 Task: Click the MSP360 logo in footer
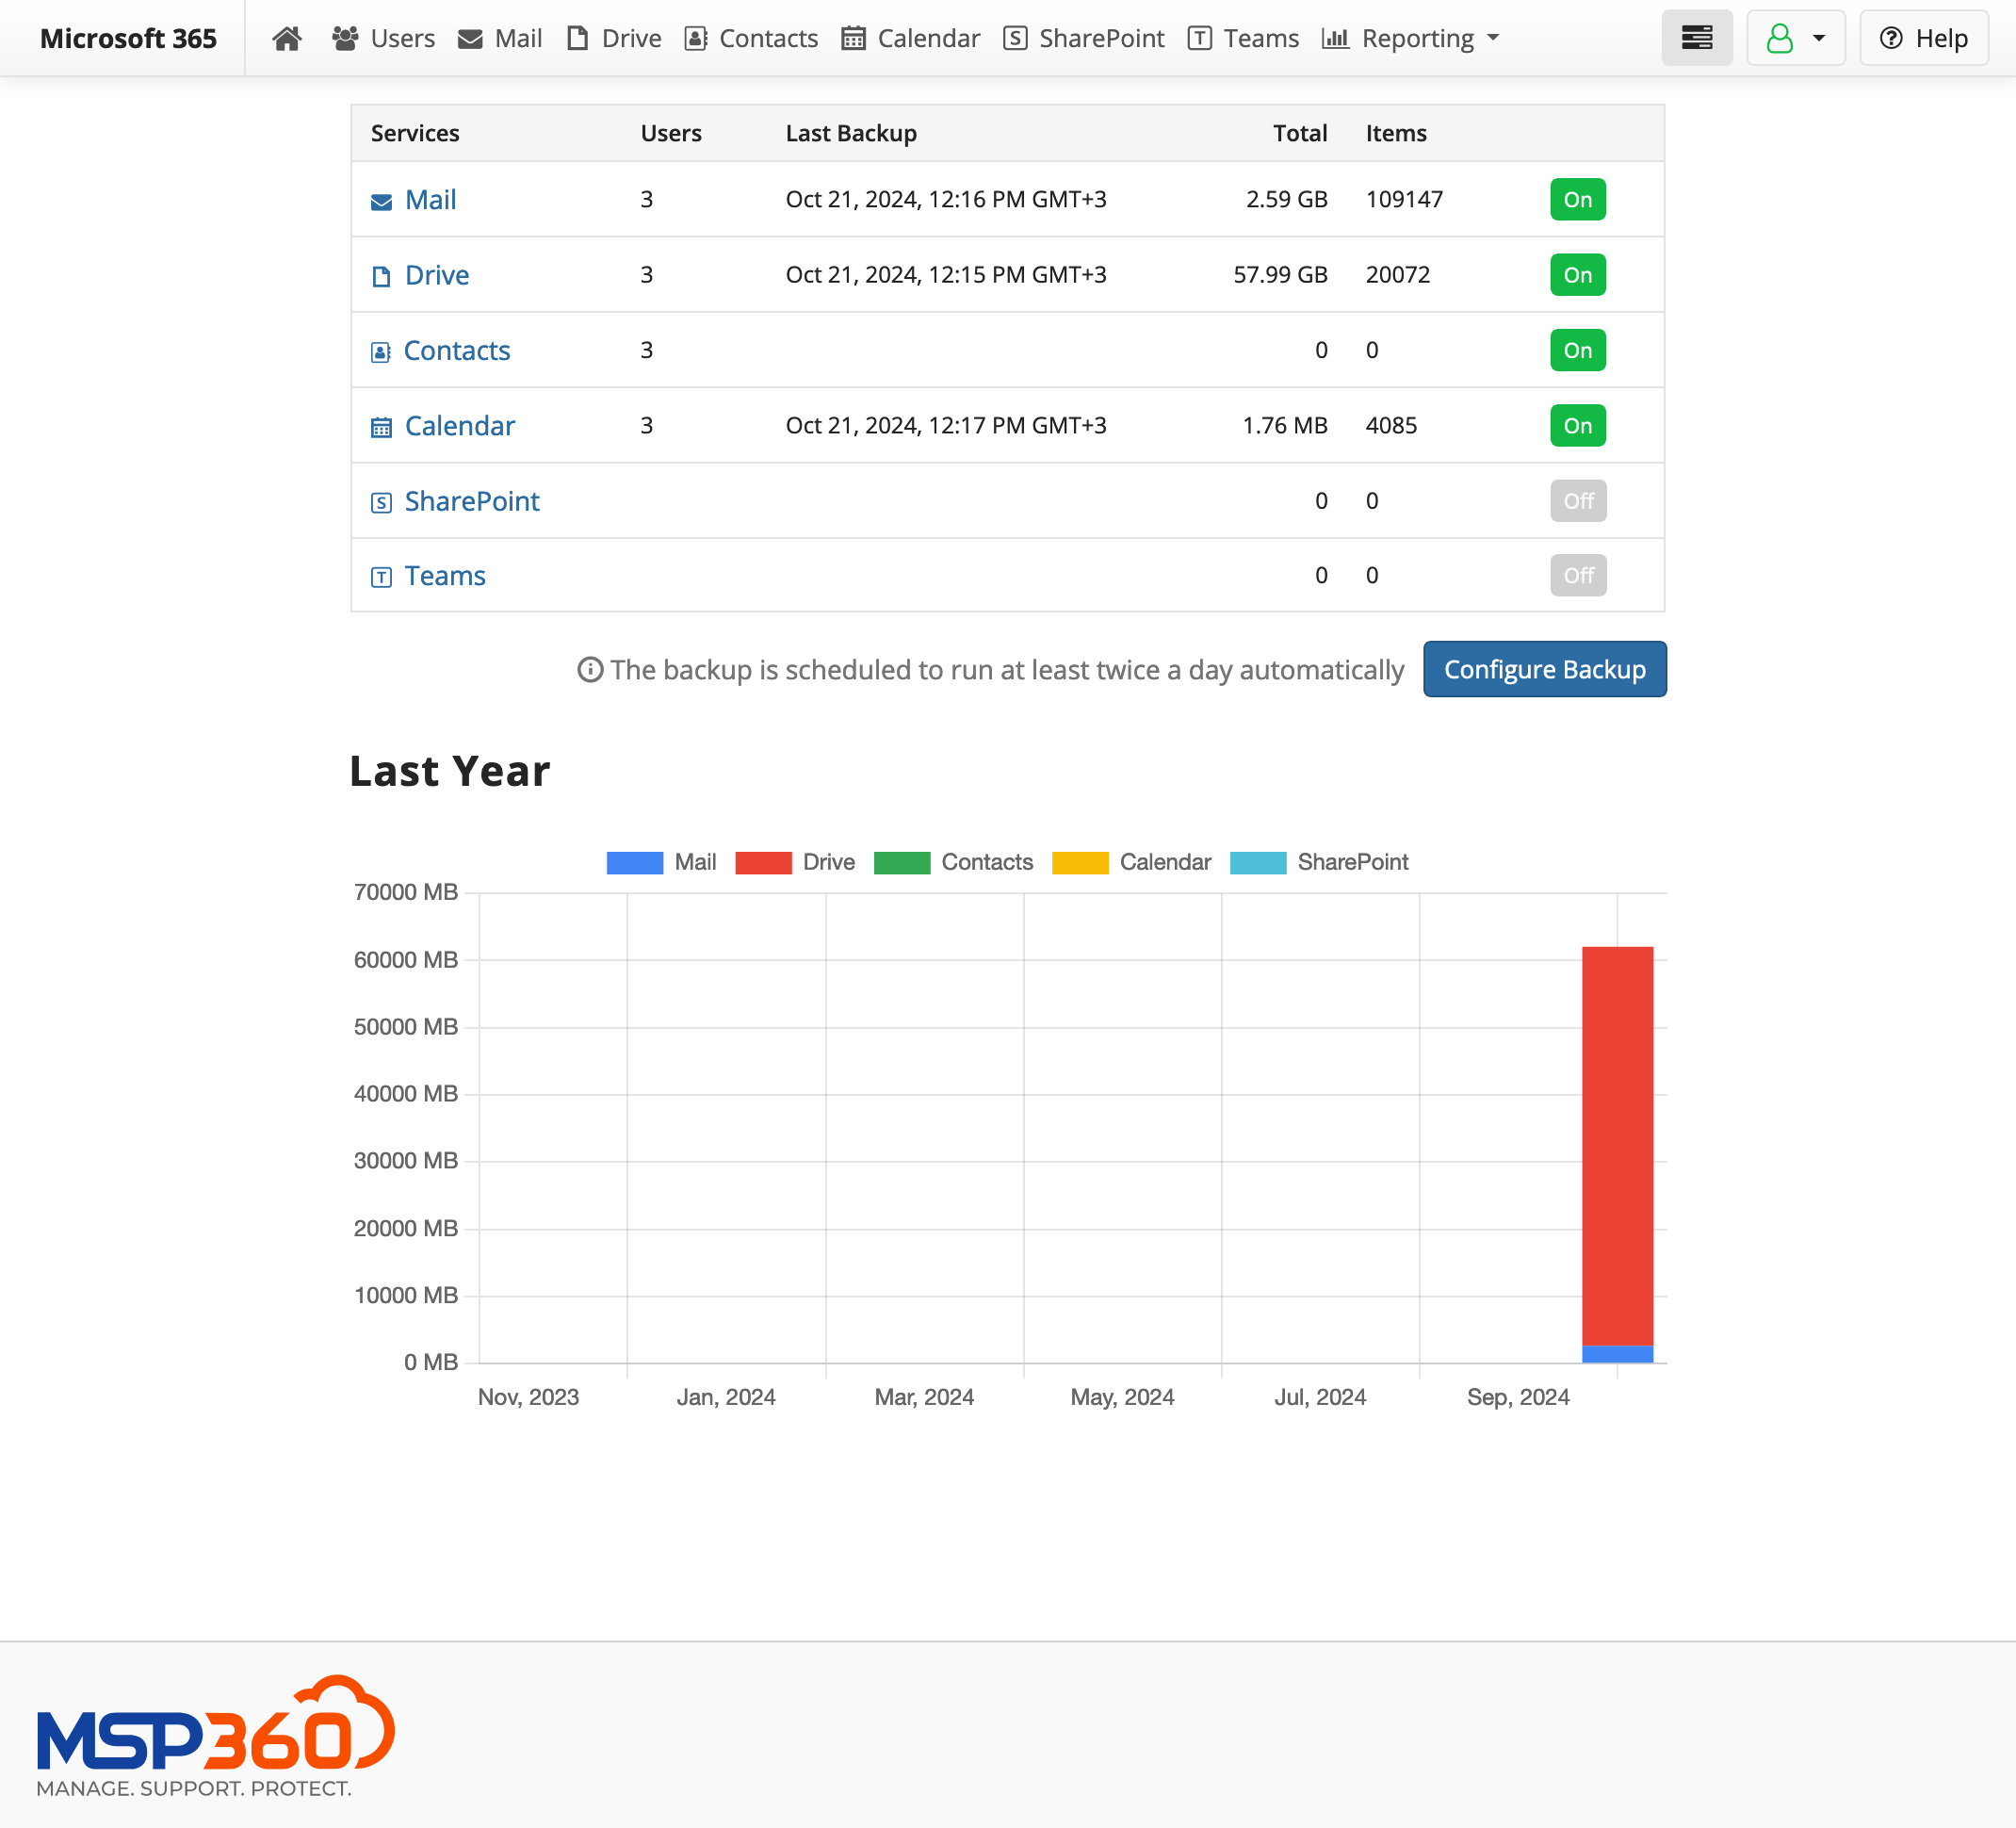tap(215, 1735)
